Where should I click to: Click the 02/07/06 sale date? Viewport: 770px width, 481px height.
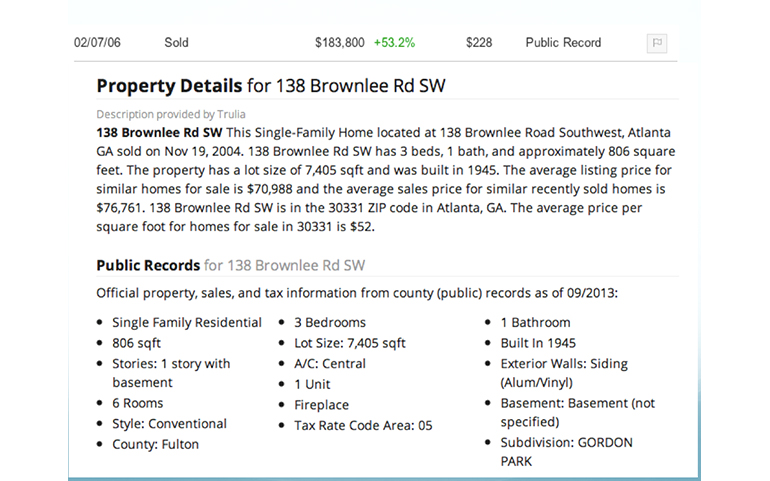tap(98, 43)
